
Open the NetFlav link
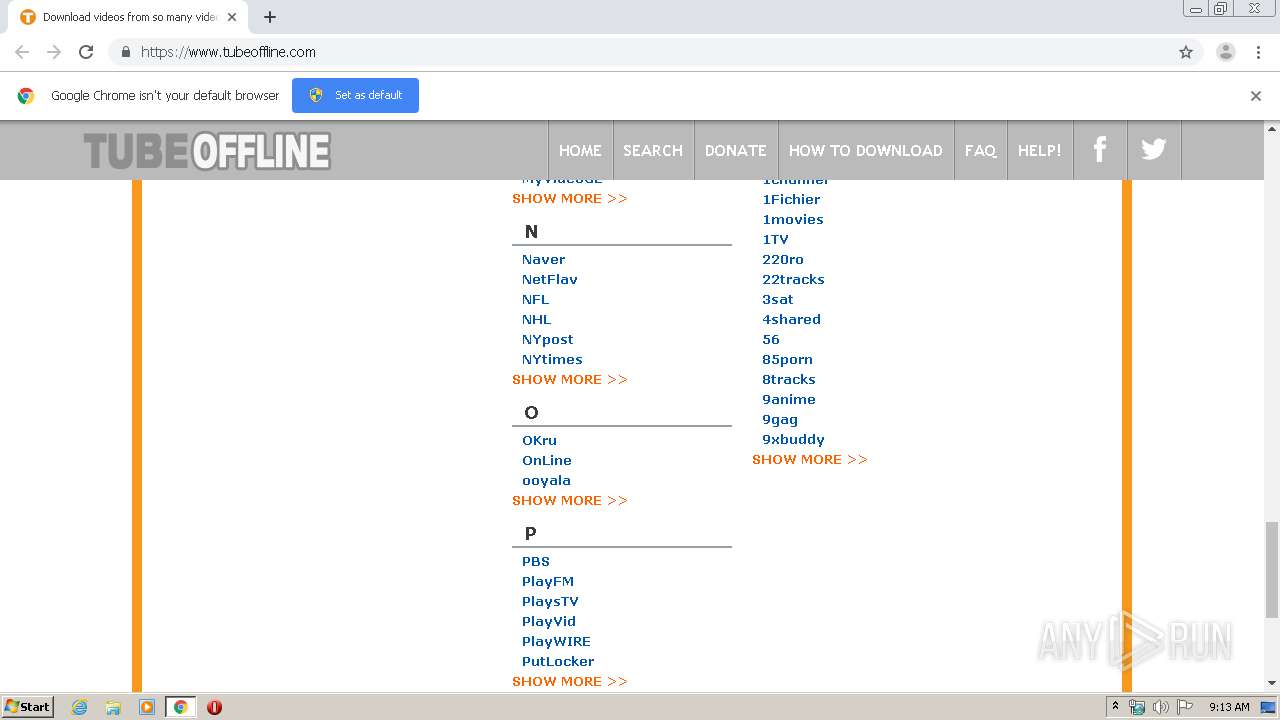549,279
